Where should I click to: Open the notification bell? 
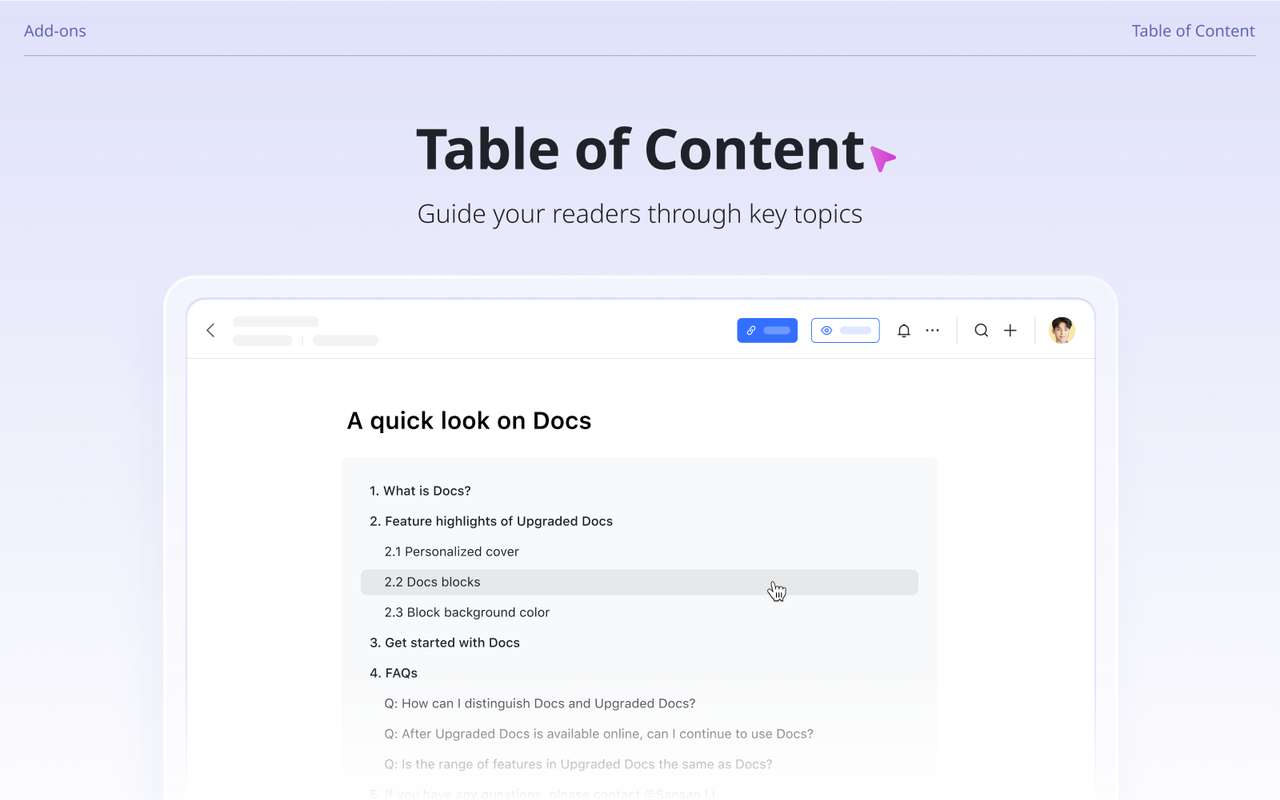pyautogui.click(x=904, y=330)
